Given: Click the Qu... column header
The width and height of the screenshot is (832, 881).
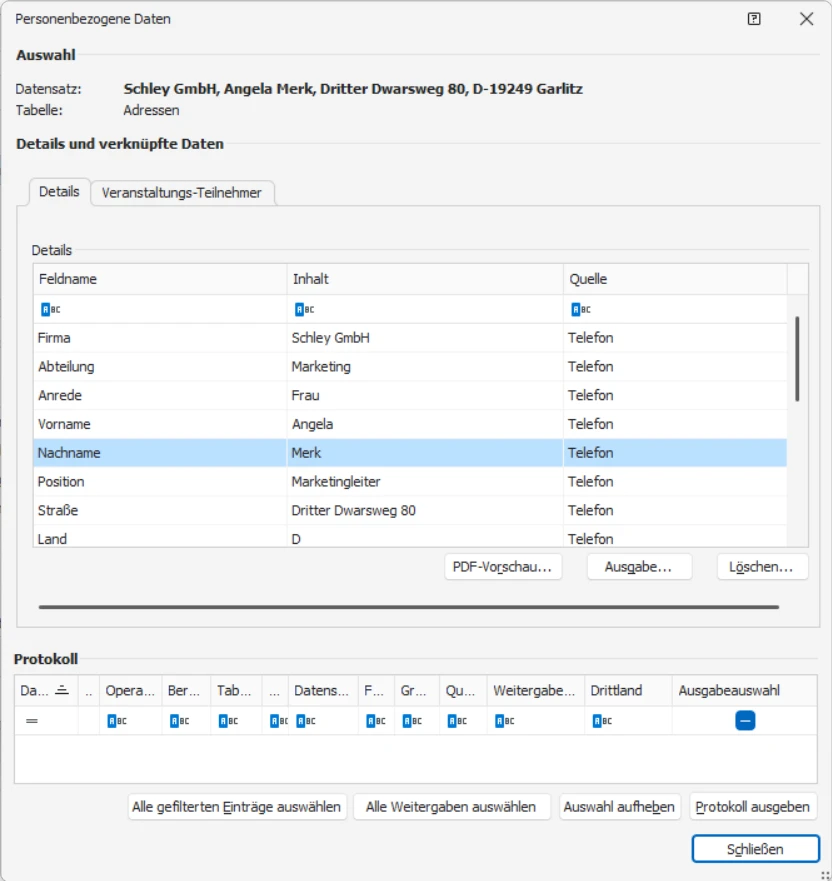Looking at the screenshot, I should click(463, 691).
